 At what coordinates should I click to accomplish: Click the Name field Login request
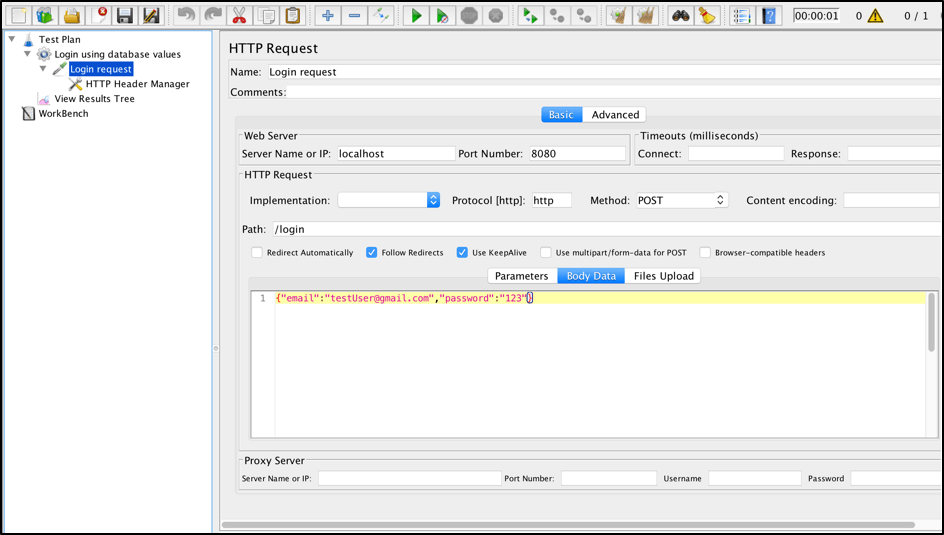(605, 72)
